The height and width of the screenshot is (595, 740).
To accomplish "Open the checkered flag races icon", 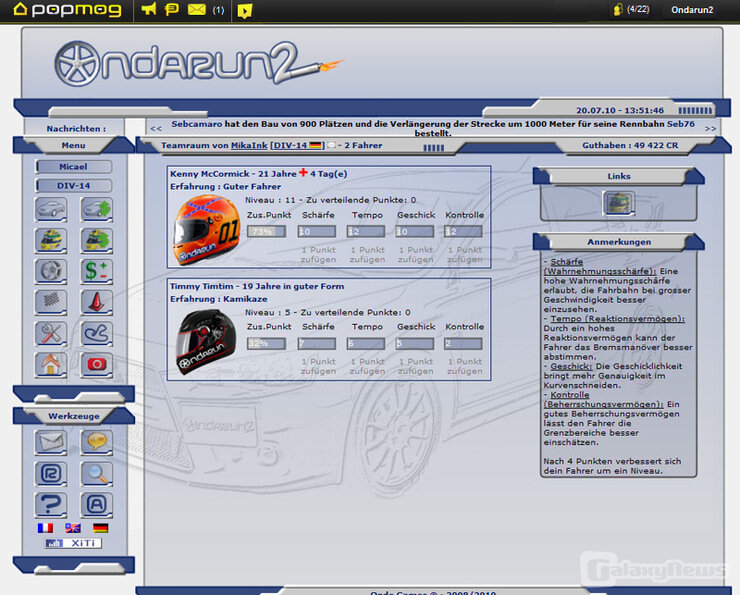I will click(x=51, y=302).
